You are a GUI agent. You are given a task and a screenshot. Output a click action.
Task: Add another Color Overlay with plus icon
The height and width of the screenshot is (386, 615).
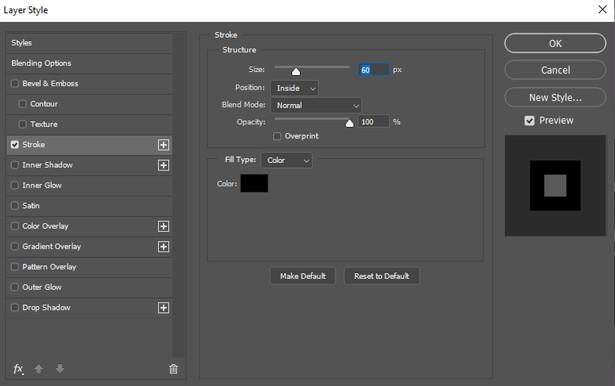164,226
